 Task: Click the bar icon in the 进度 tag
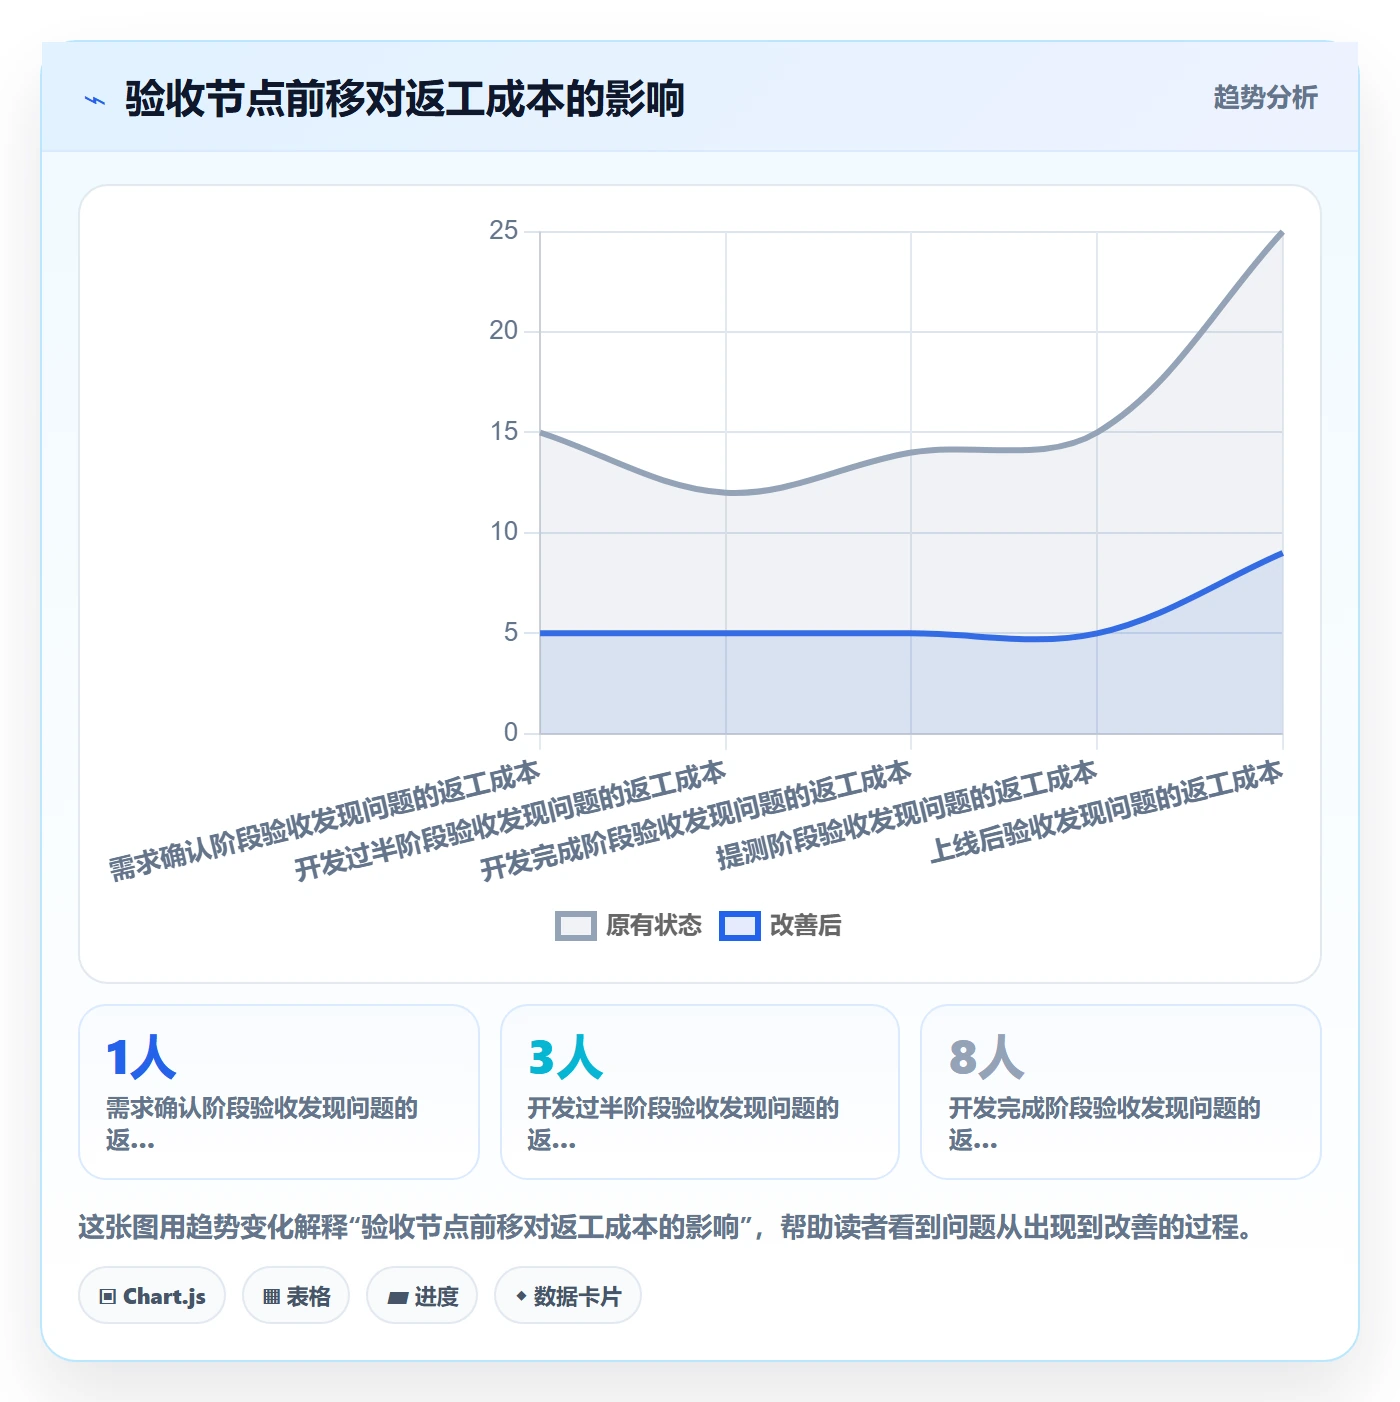(398, 1297)
